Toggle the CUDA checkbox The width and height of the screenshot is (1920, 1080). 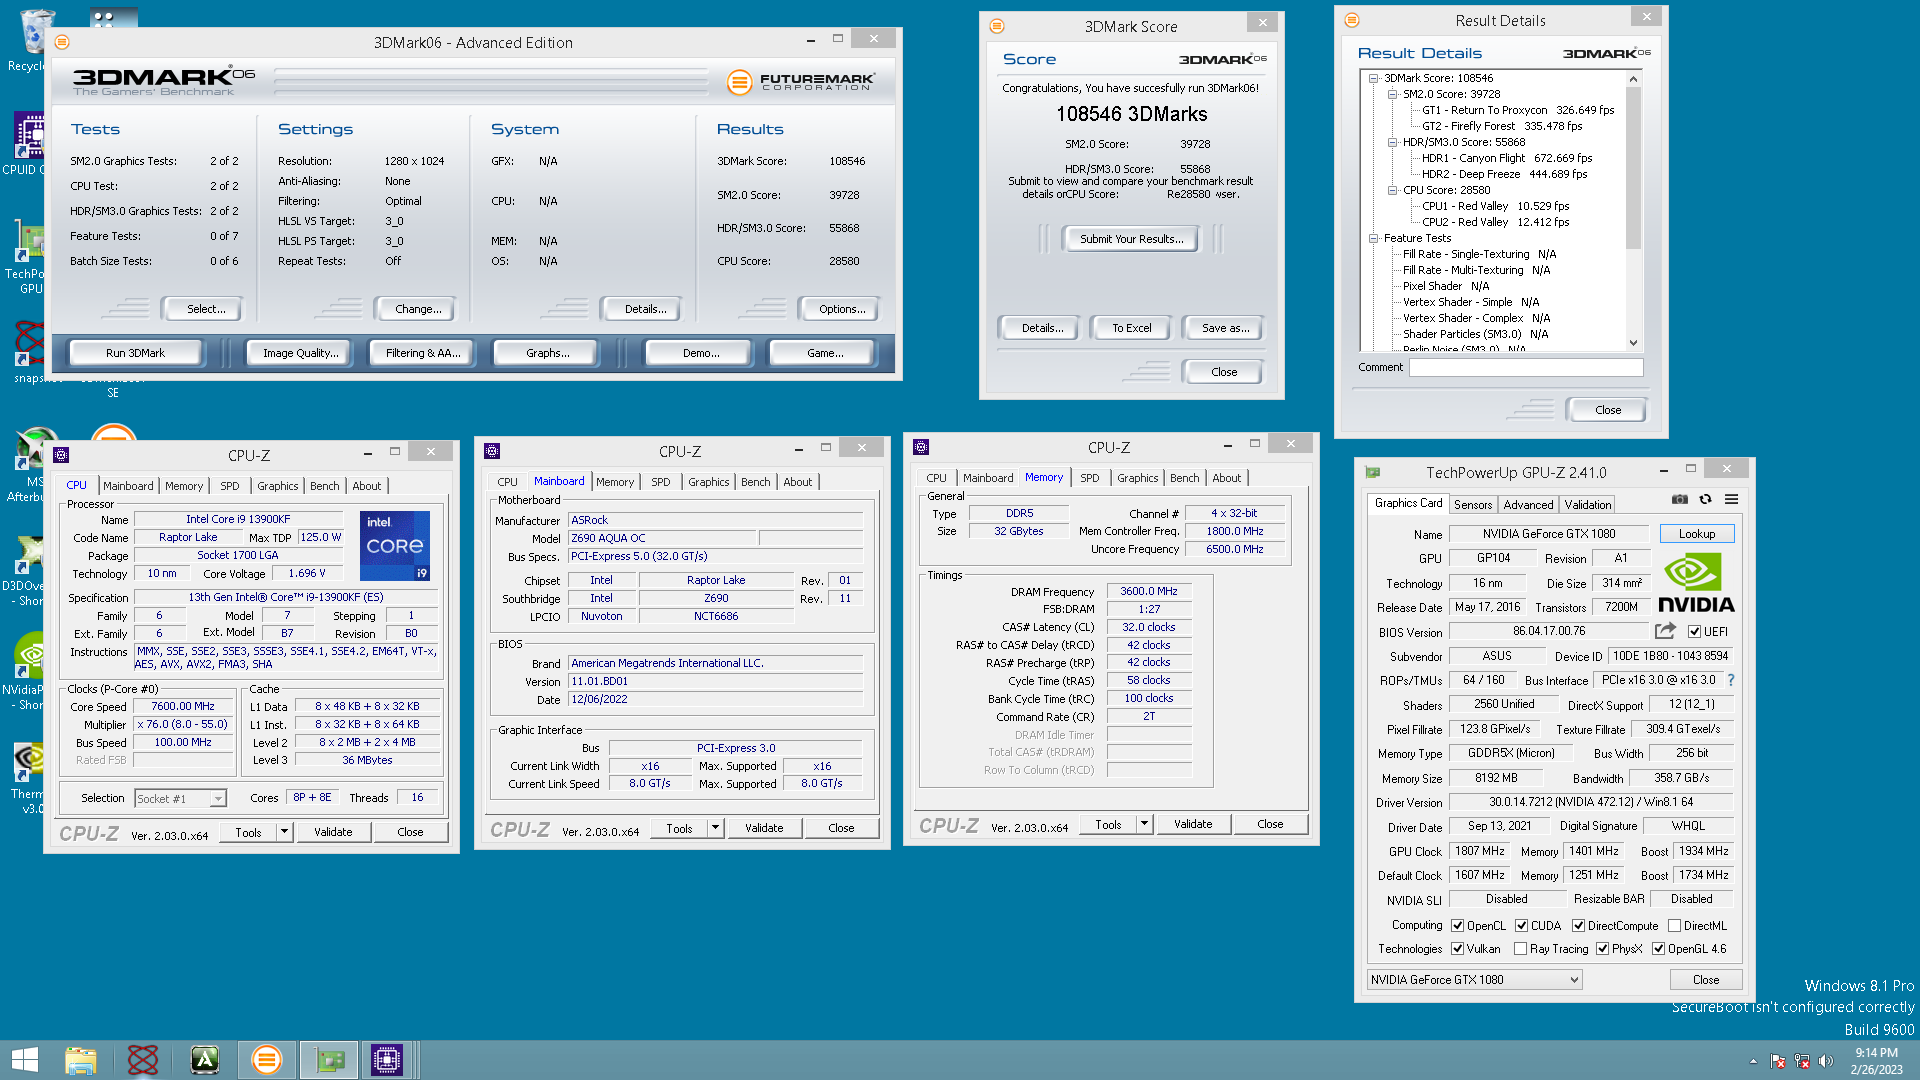click(1521, 926)
